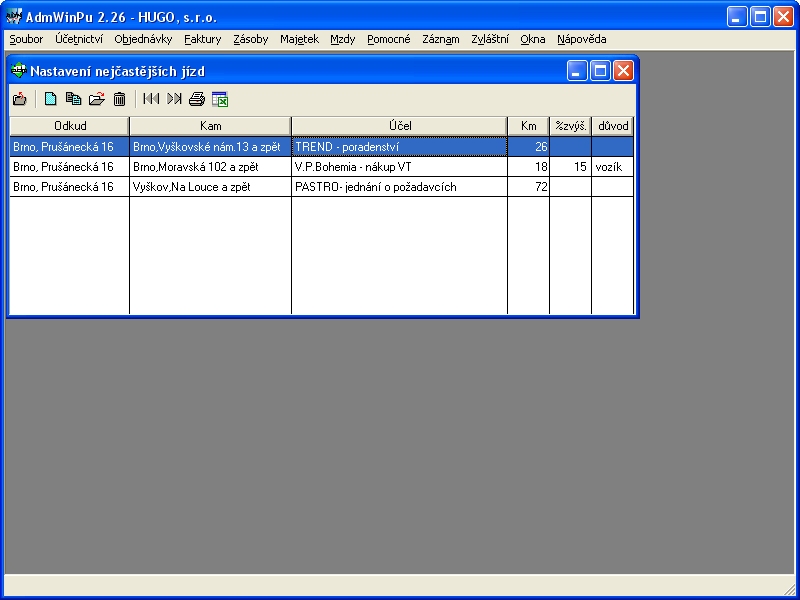Copy the selected record with copy icon
Screen dimensions: 800x600
pyautogui.click(x=73, y=99)
